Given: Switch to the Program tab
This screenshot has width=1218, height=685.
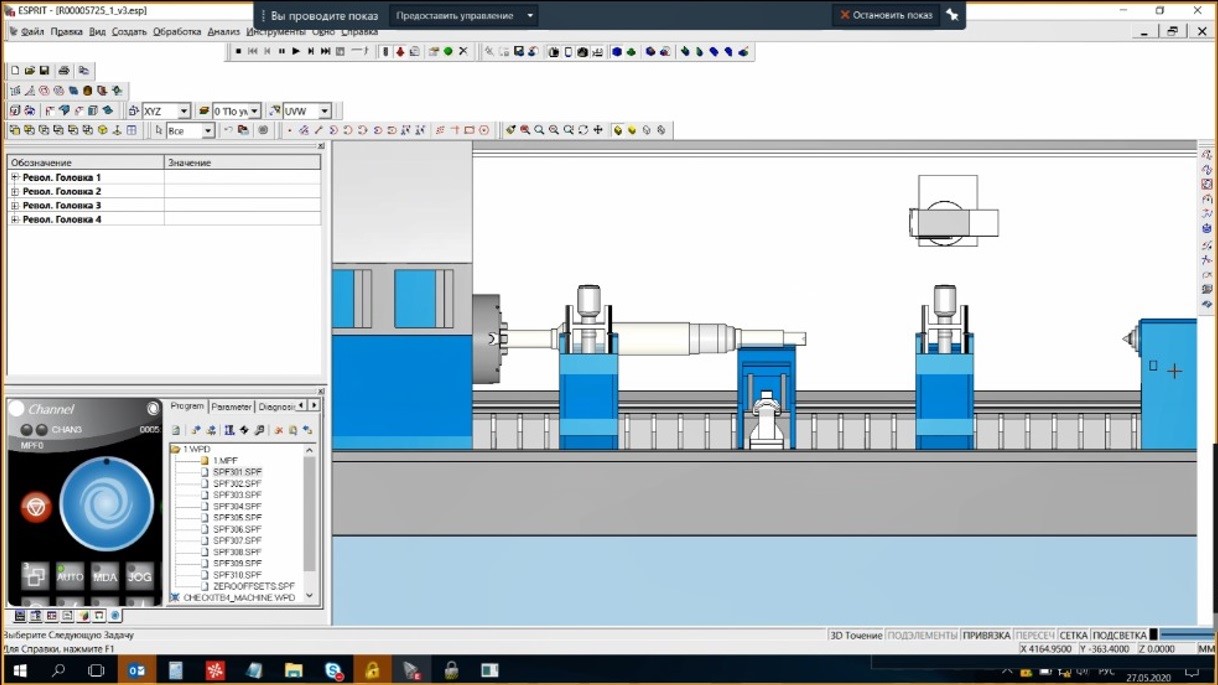Looking at the screenshot, I should click(187, 406).
